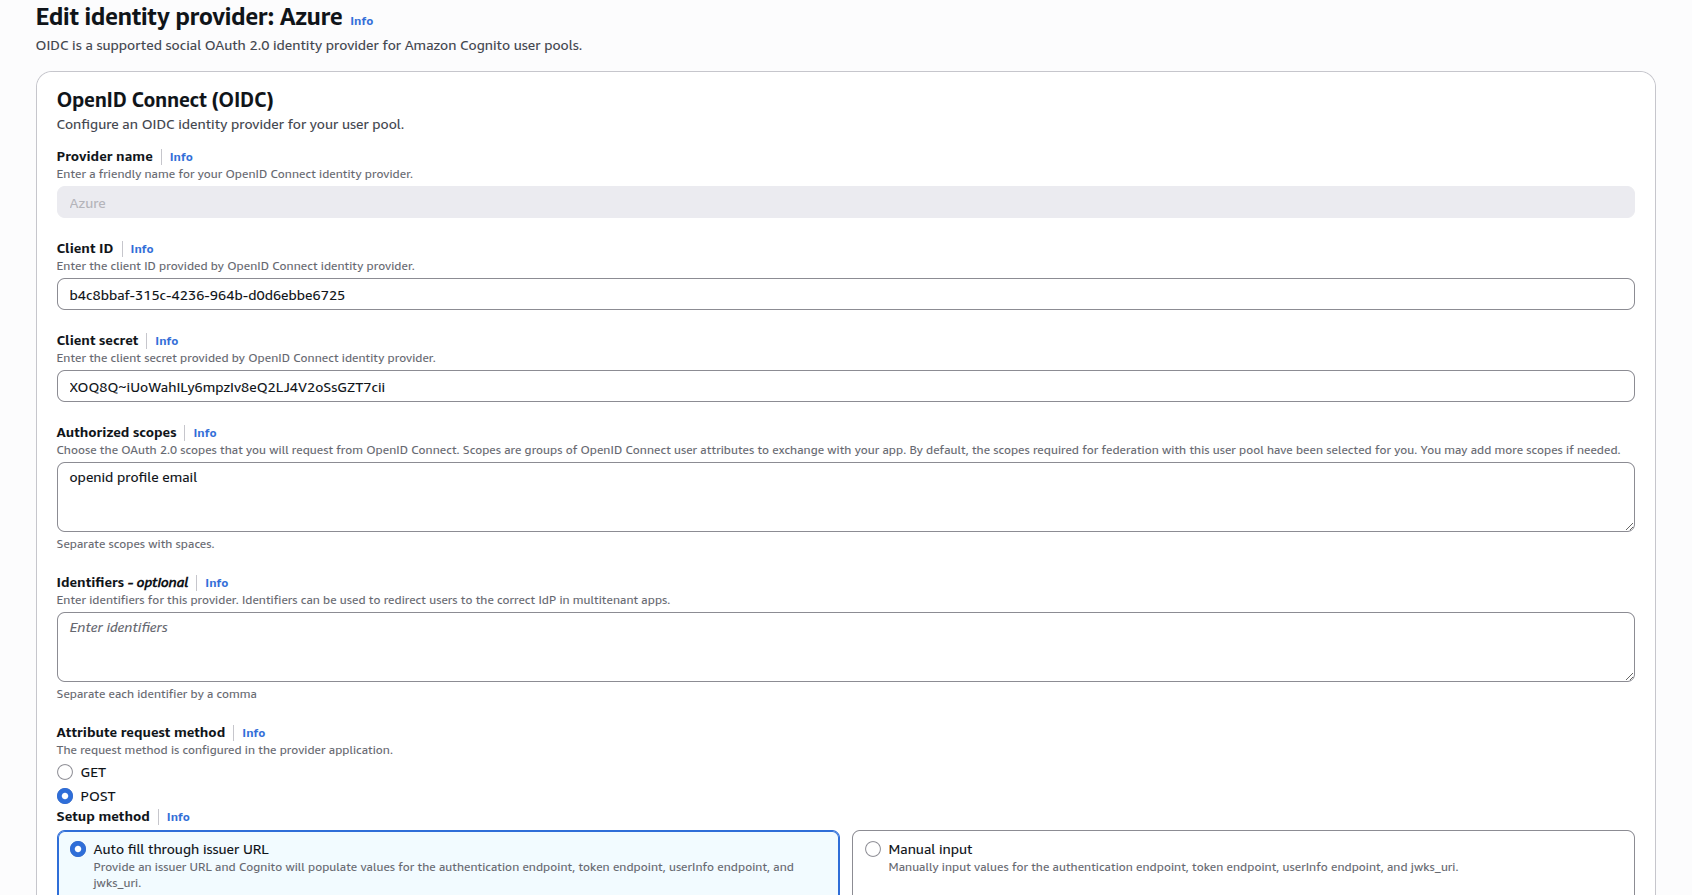Open the Client ID Info link

click(x=142, y=249)
